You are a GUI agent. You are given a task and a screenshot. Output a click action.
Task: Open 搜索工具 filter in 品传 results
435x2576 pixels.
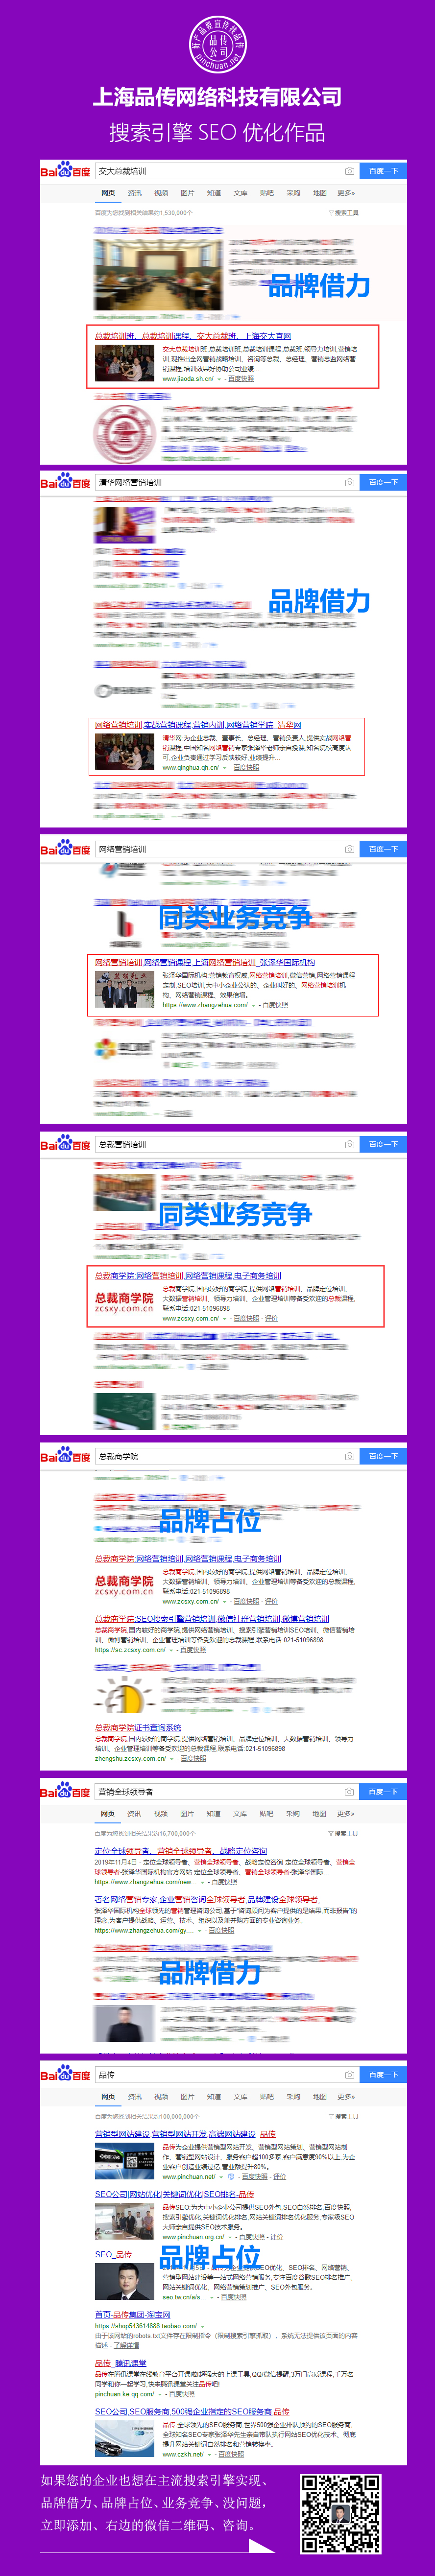tap(343, 2117)
